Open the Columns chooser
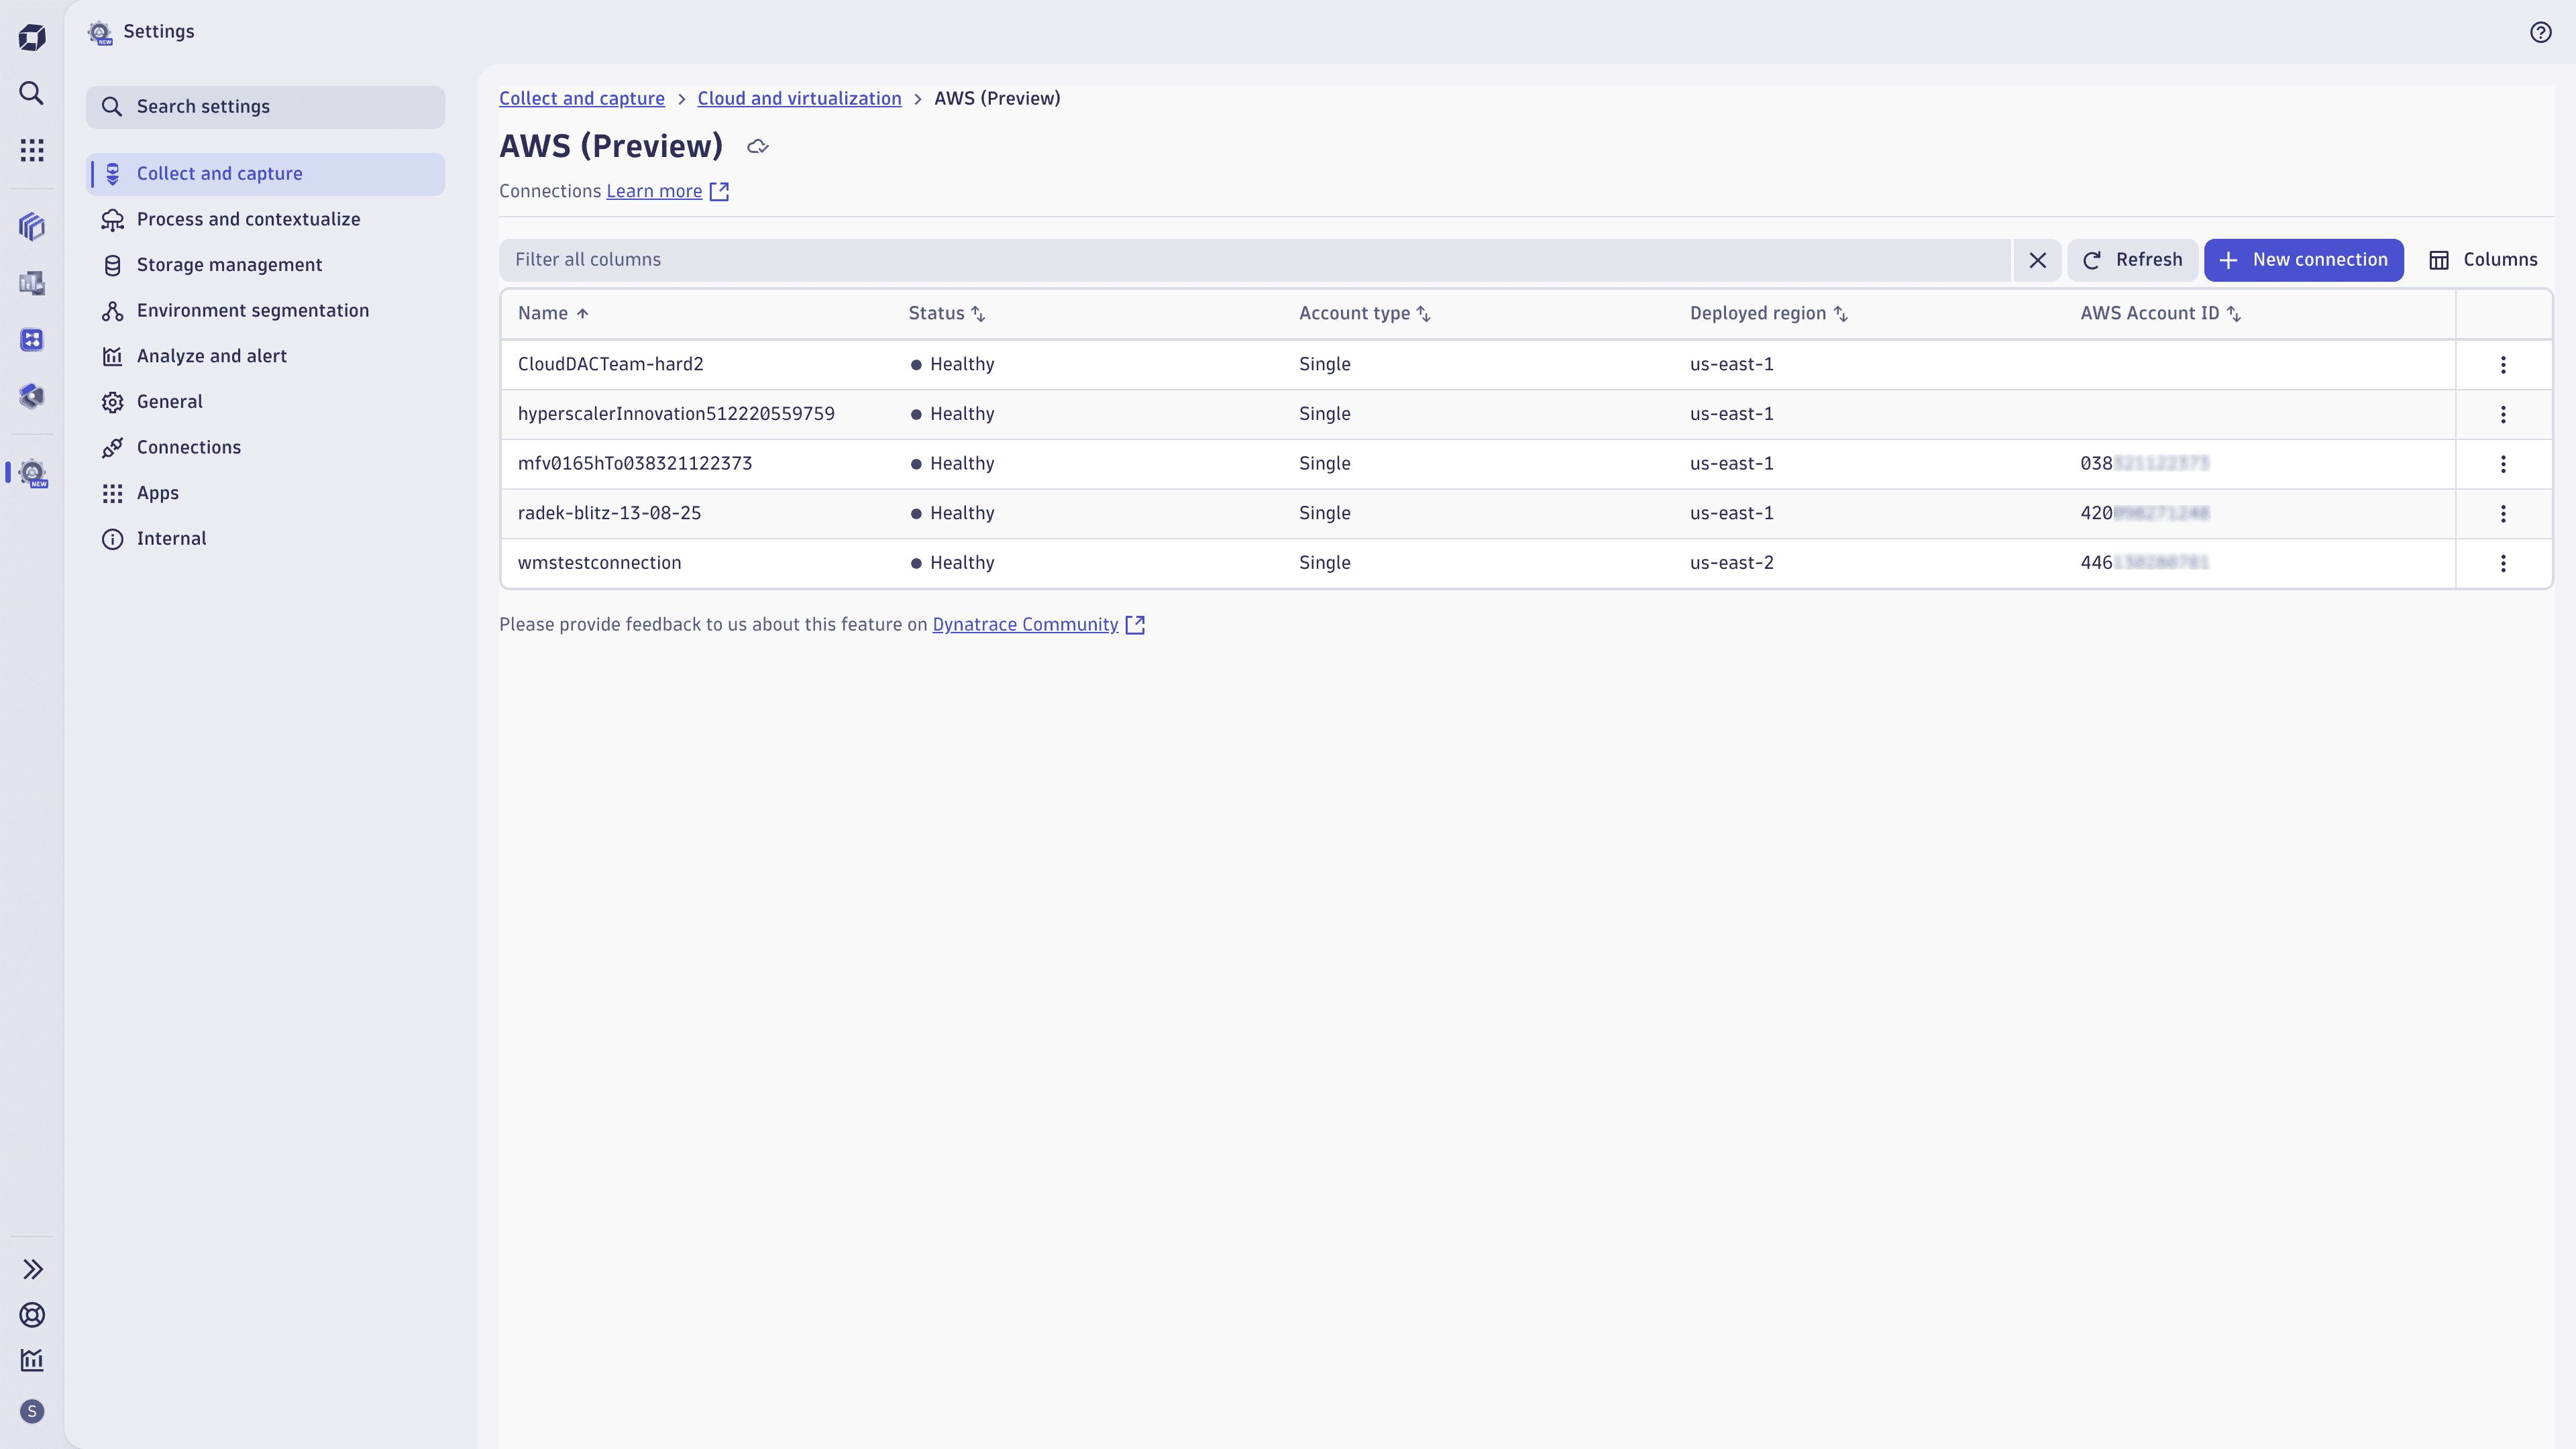2576x1449 pixels. coord(2483,260)
